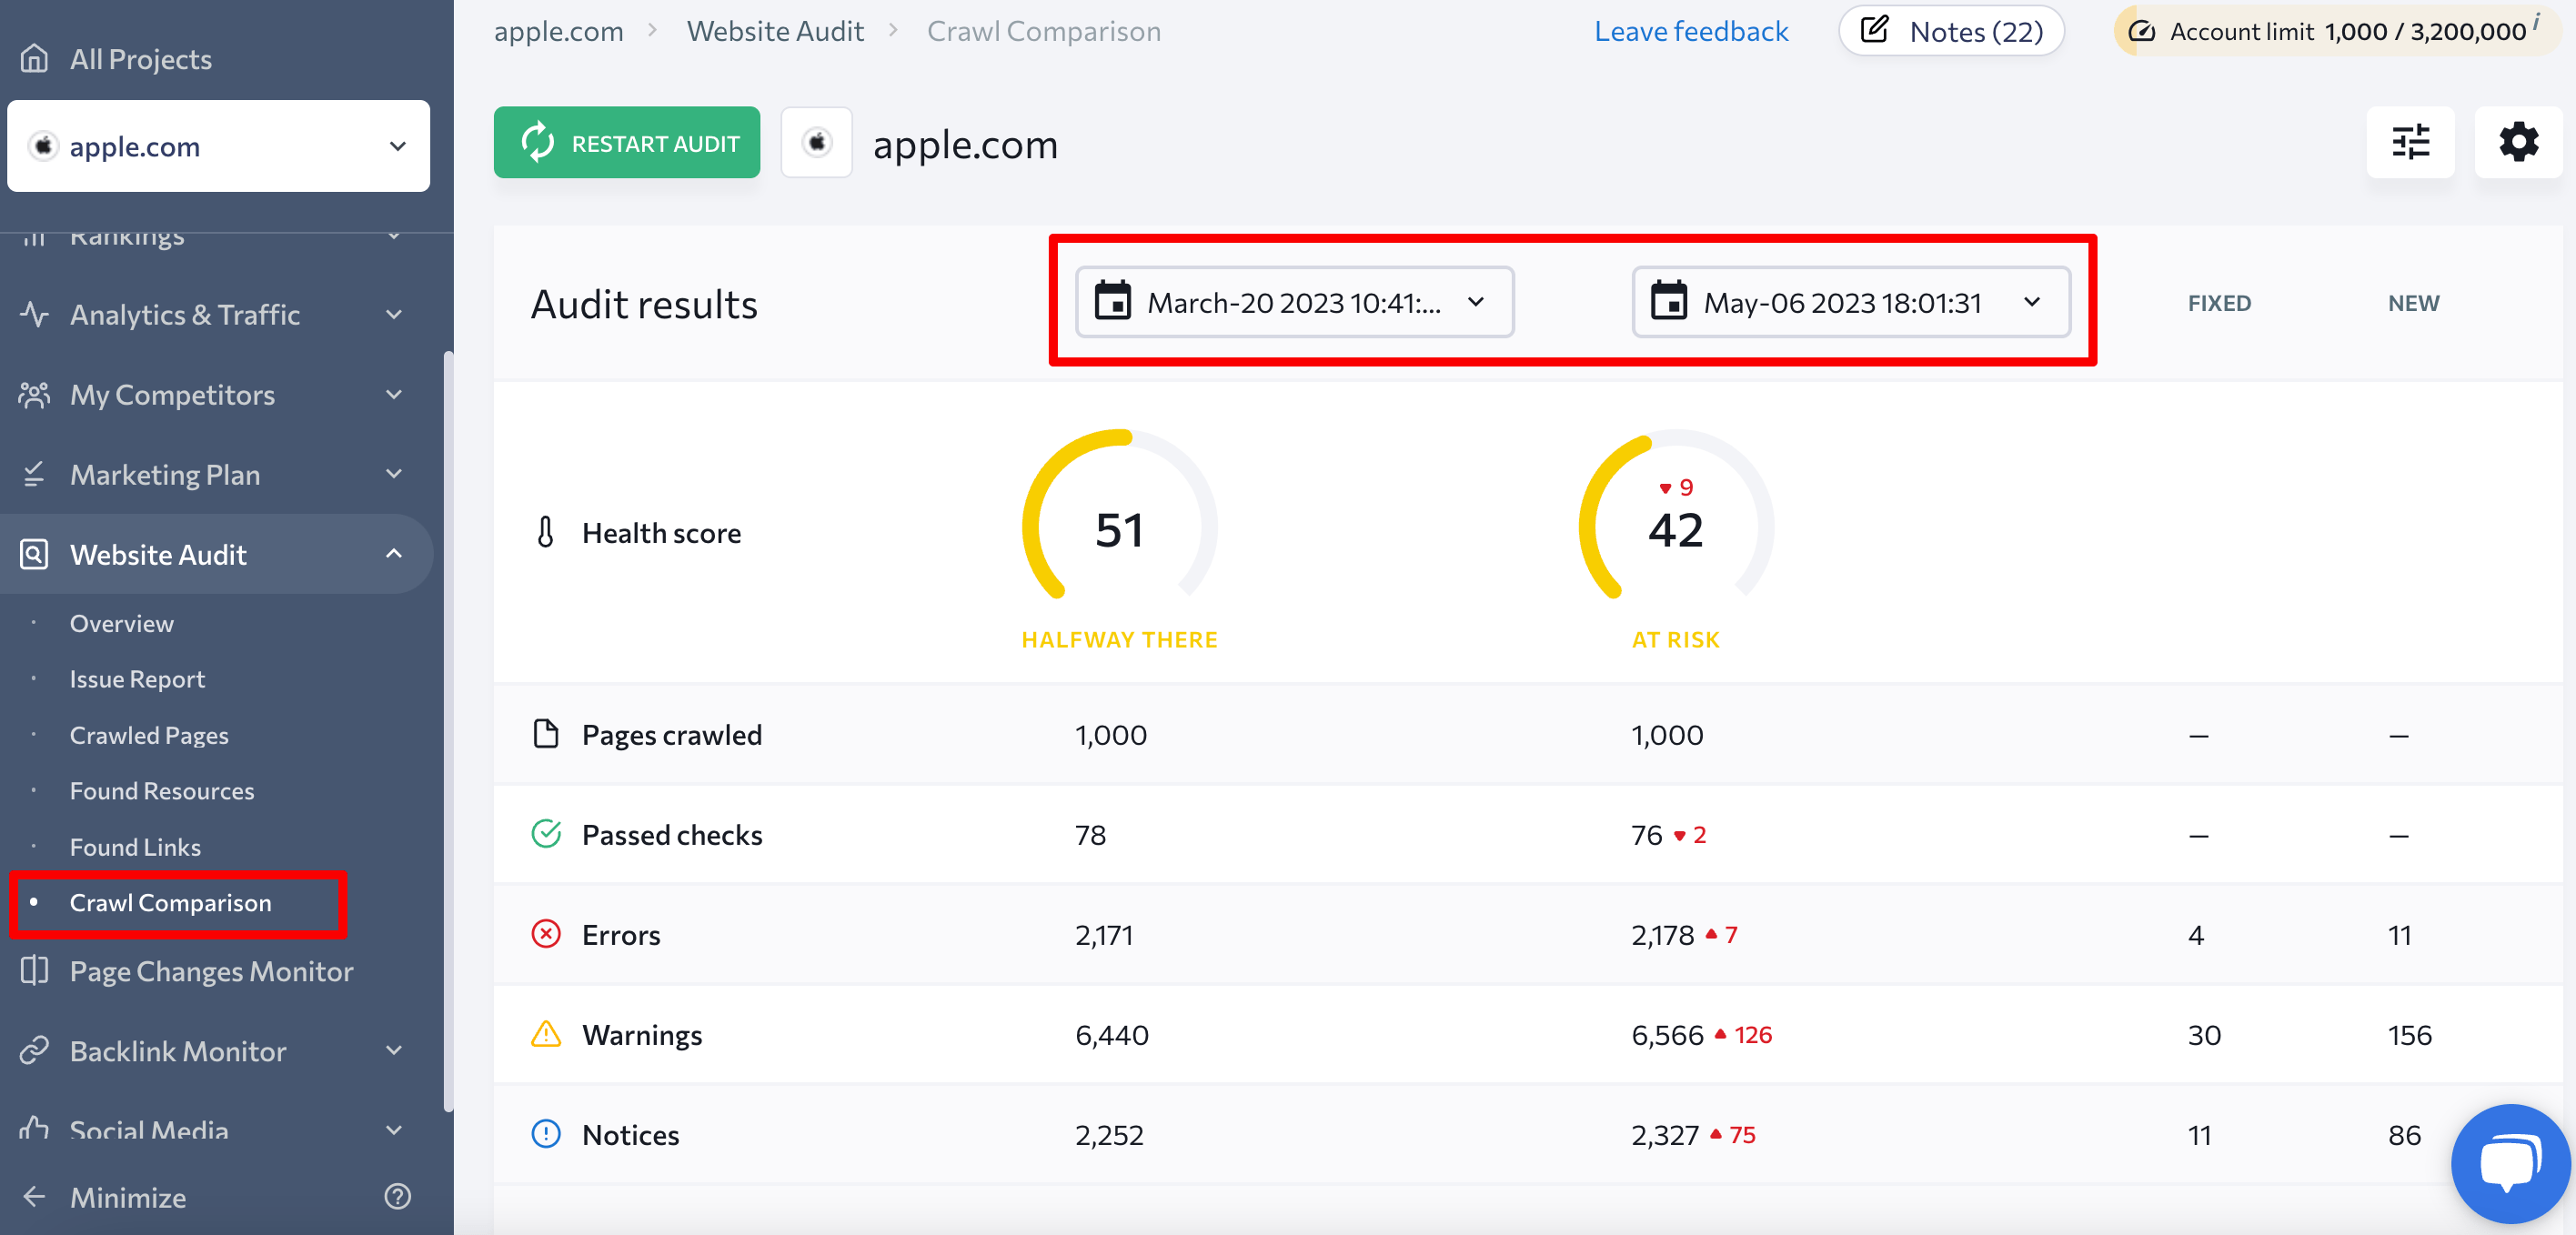Viewport: 2576px width, 1235px height.
Task: Open the filter sliders icon button
Action: point(2410,142)
